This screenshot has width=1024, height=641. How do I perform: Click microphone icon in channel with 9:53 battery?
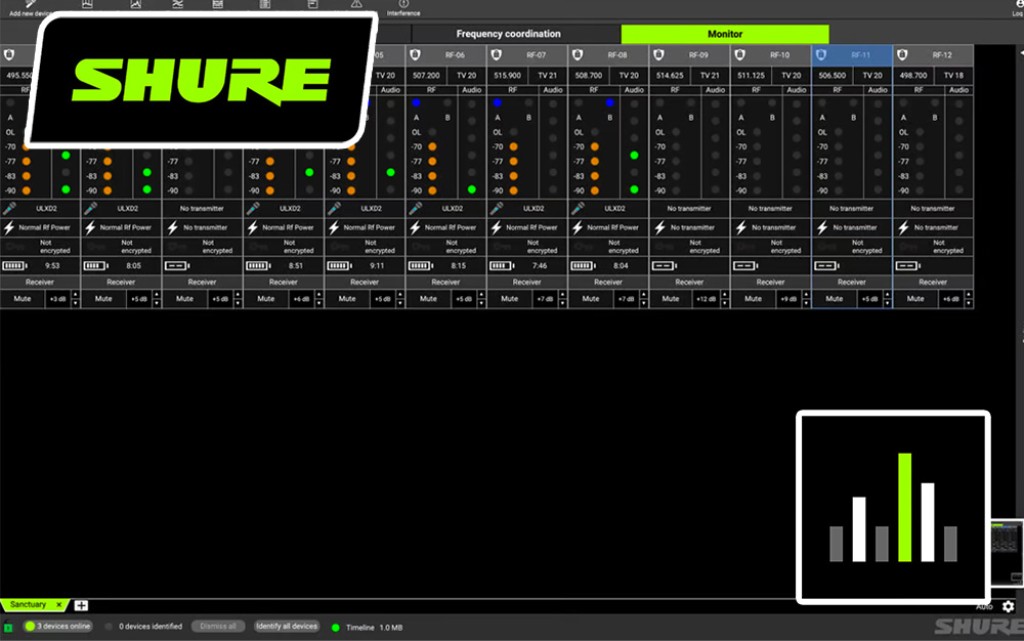[9, 208]
